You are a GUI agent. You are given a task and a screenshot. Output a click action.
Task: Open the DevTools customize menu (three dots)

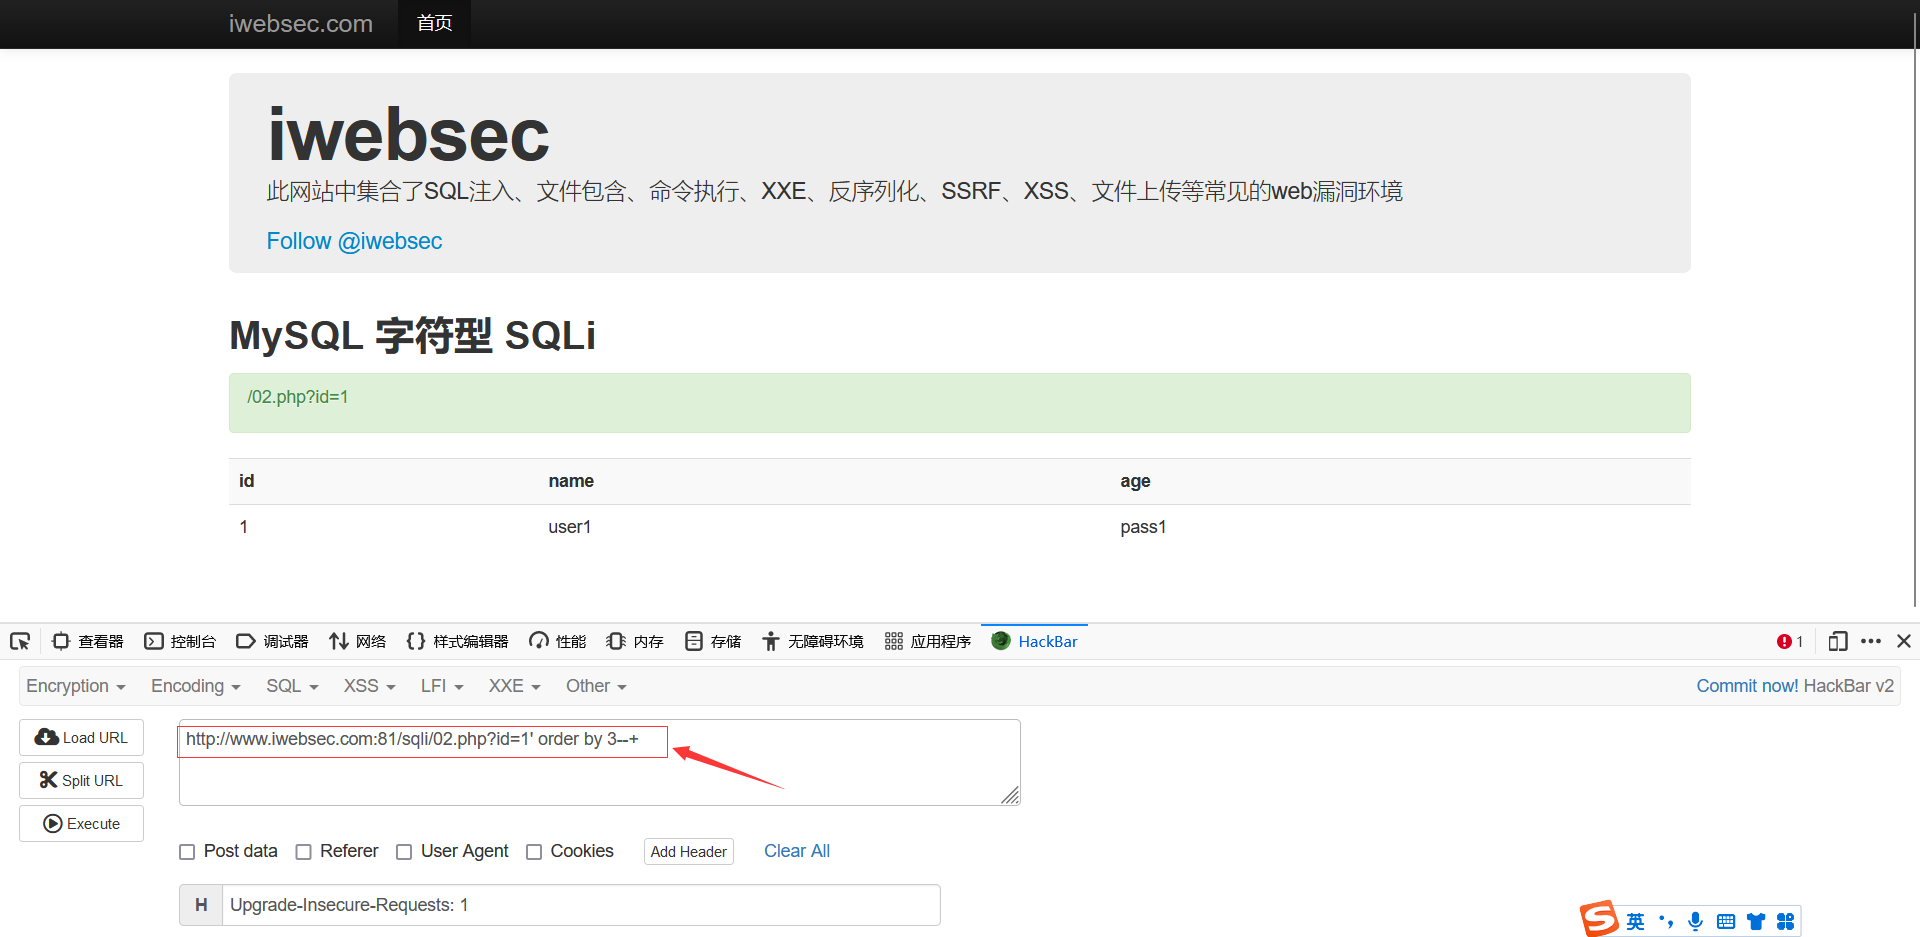(1872, 641)
